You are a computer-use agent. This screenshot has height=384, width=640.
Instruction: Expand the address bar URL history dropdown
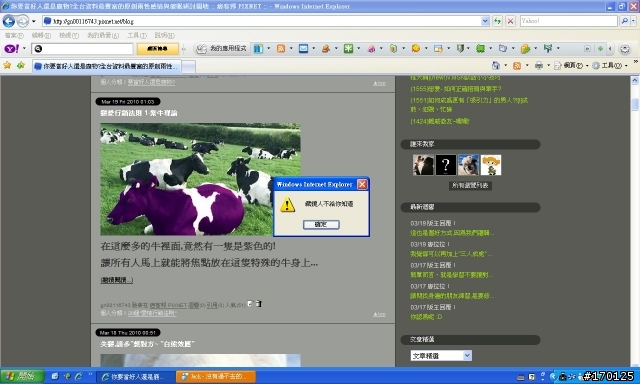coord(485,21)
